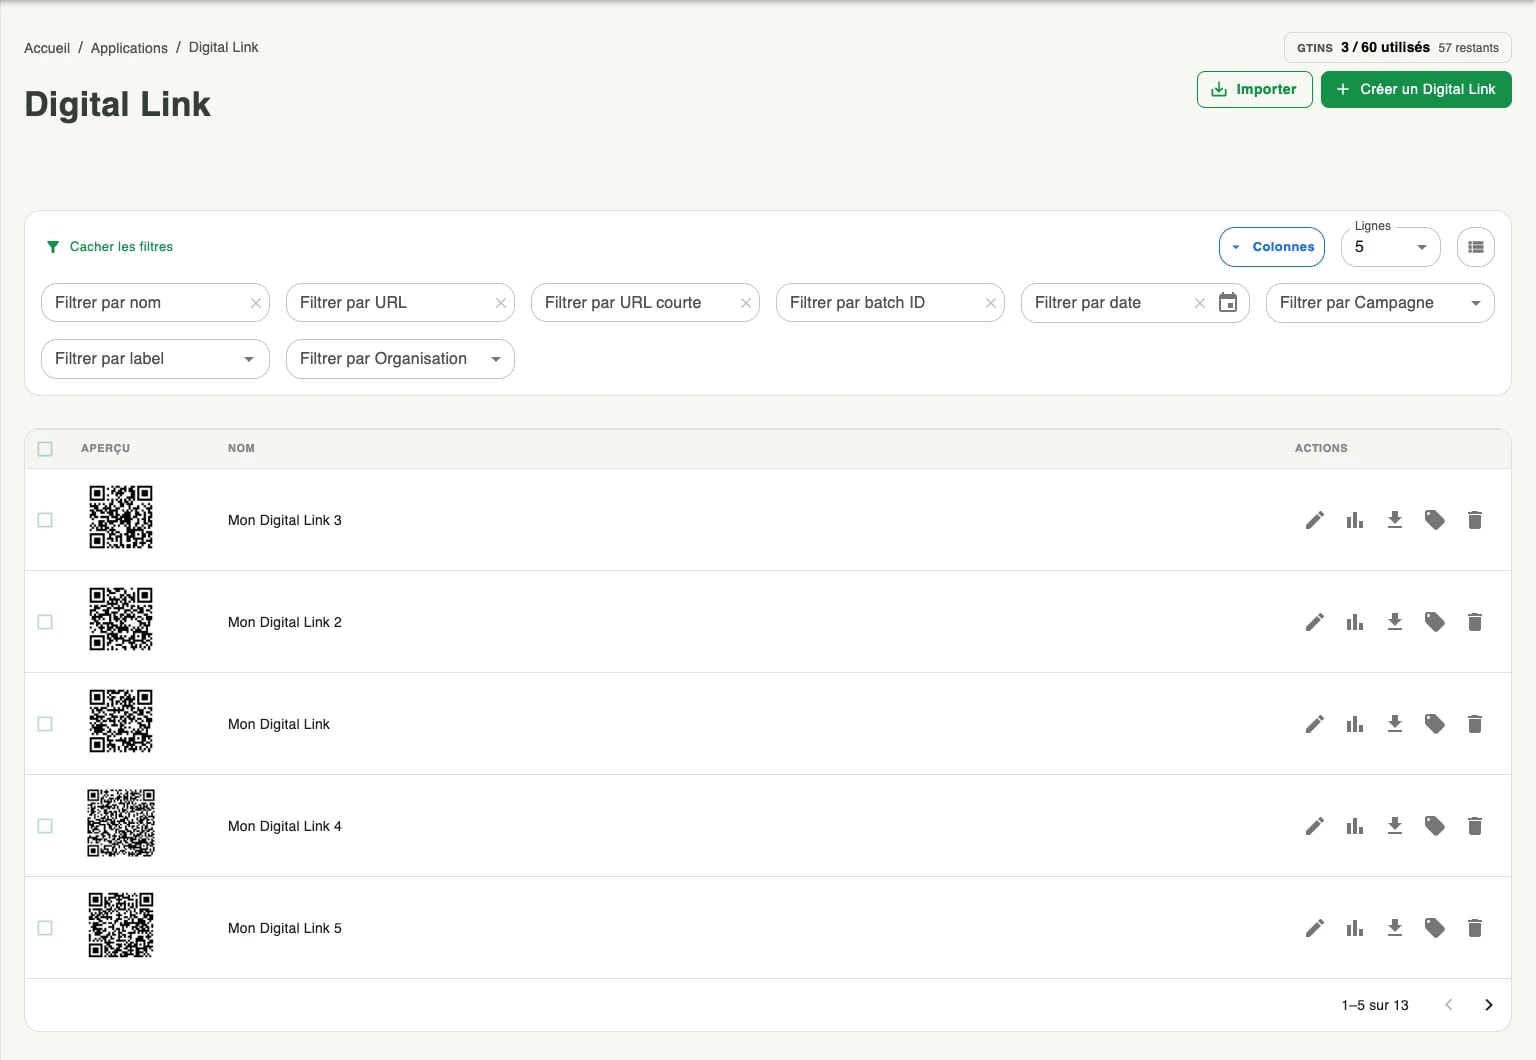Open calendar picker in date filter
The width and height of the screenshot is (1536, 1060).
[1228, 303]
